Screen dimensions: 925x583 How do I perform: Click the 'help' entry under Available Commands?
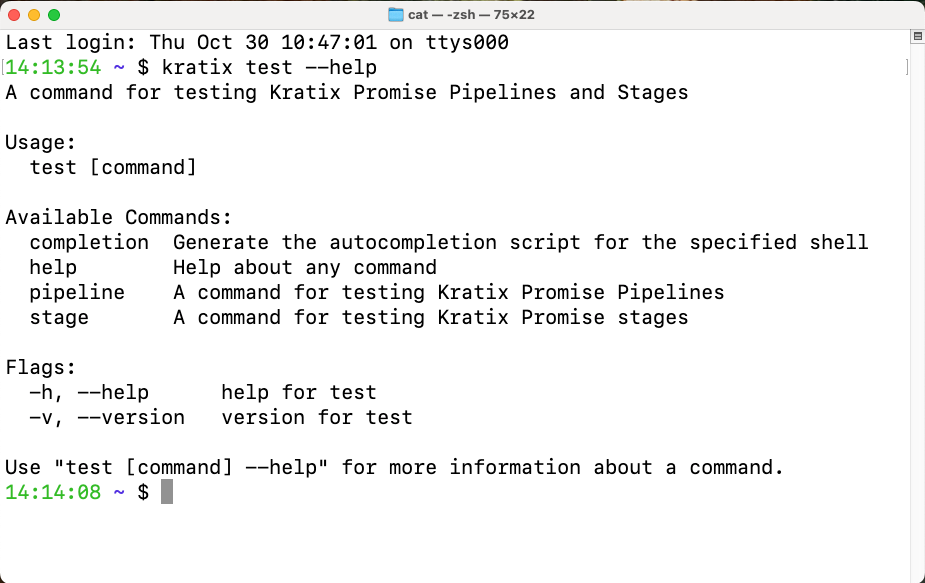pyautogui.click(x=53, y=267)
